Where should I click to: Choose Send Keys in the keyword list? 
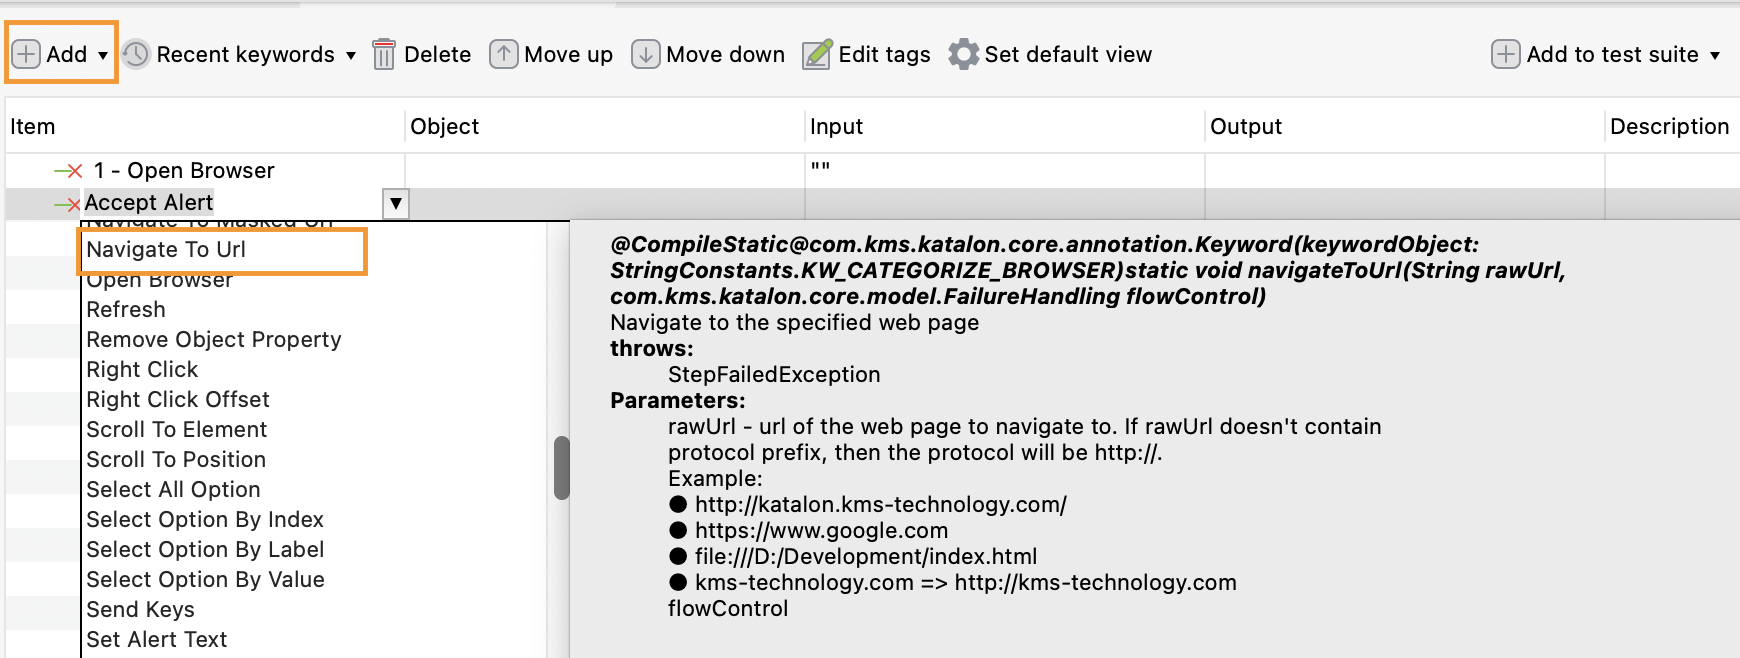[141, 610]
